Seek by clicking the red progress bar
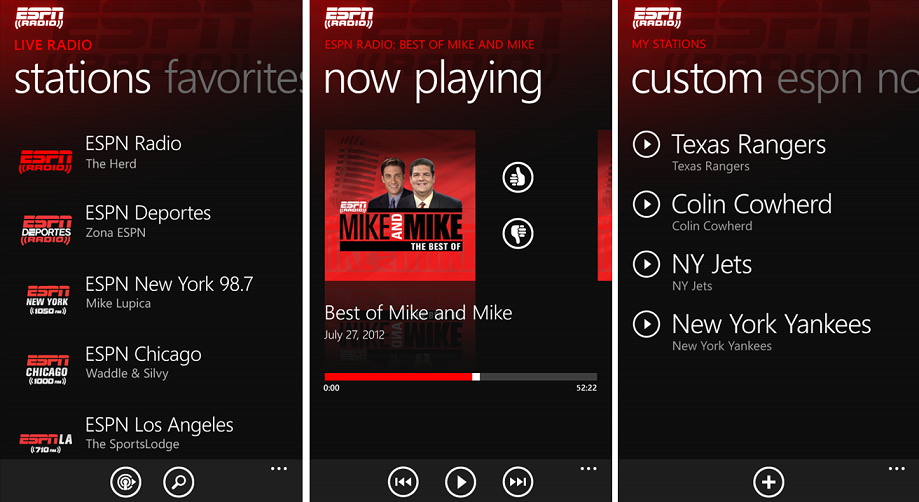The width and height of the screenshot is (919, 502). [398, 377]
